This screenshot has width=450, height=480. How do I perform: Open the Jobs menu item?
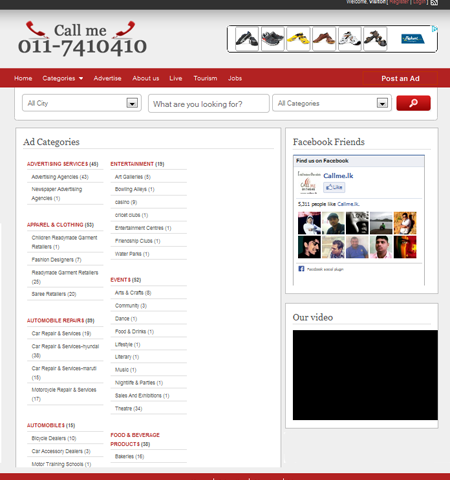pyautogui.click(x=235, y=78)
